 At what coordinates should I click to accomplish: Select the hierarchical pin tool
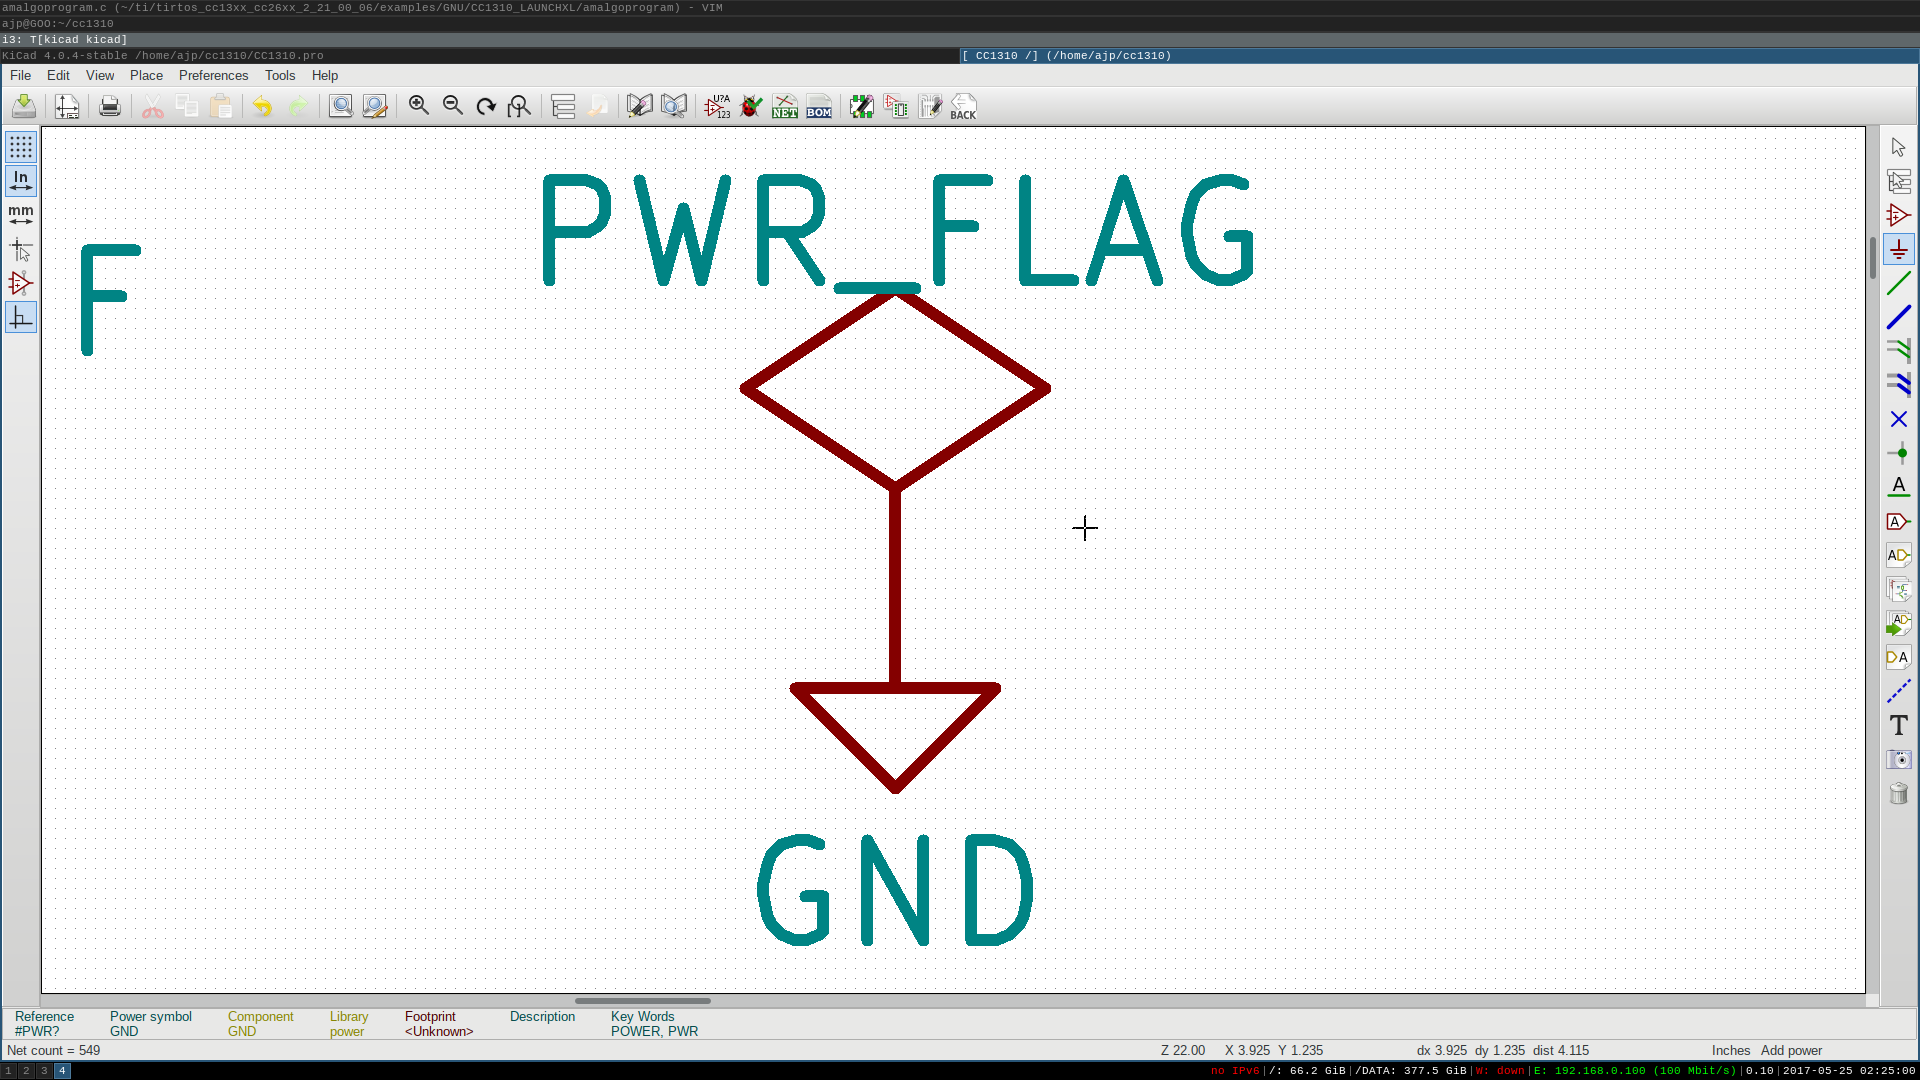click(x=1898, y=657)
